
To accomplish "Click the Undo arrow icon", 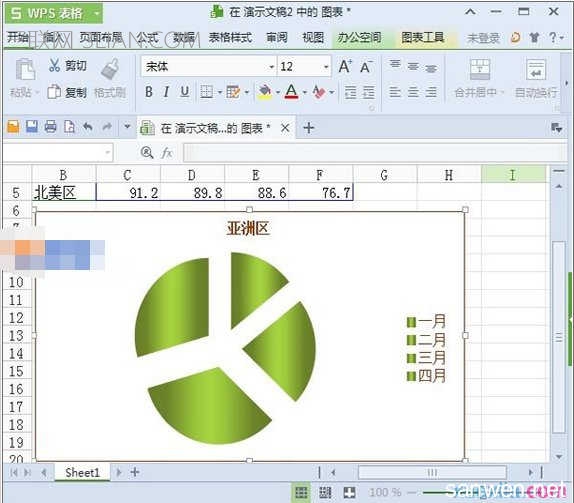I will pos(88,127).
